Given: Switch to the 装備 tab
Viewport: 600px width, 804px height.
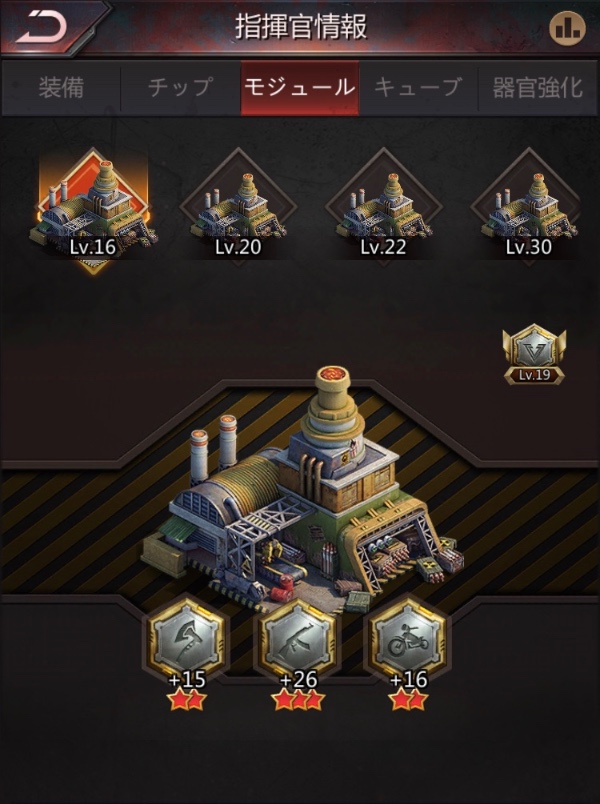Looking at the screenshot, I should 61,88.
